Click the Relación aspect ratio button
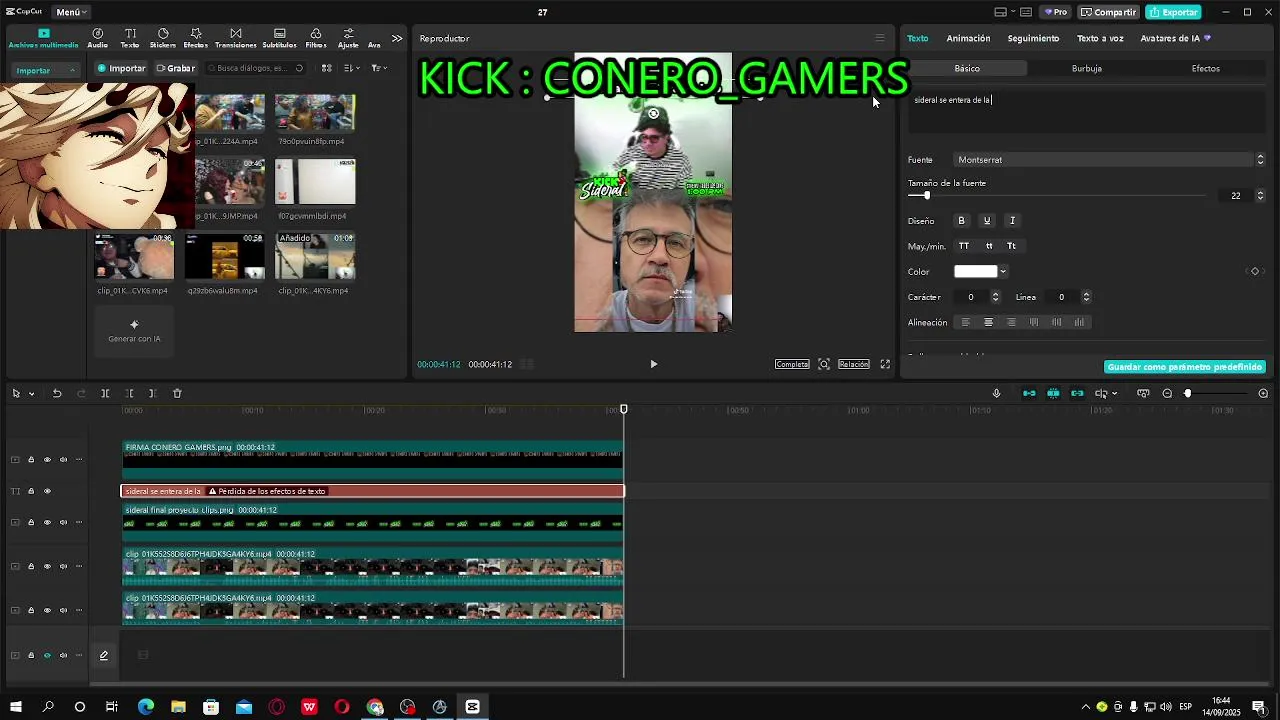 pos(853,364)
